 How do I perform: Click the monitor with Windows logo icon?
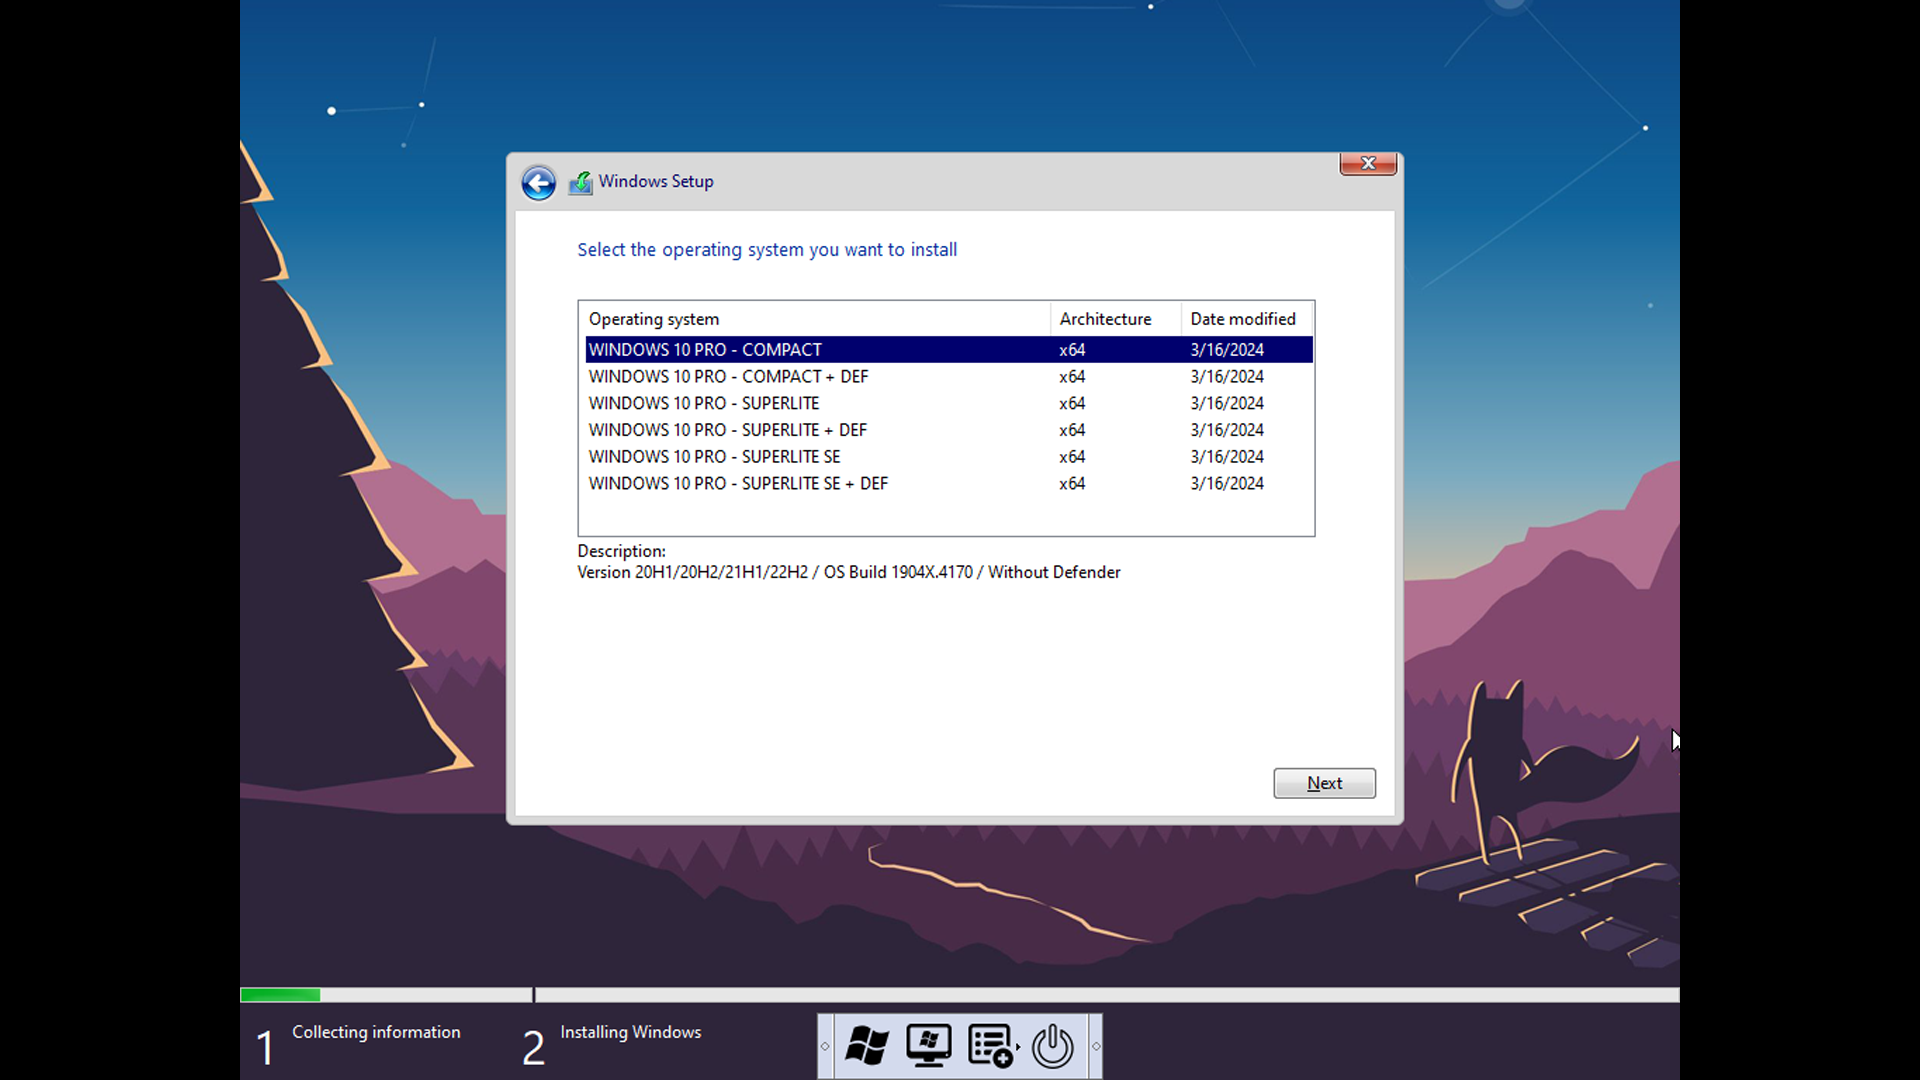[929, 1046]
